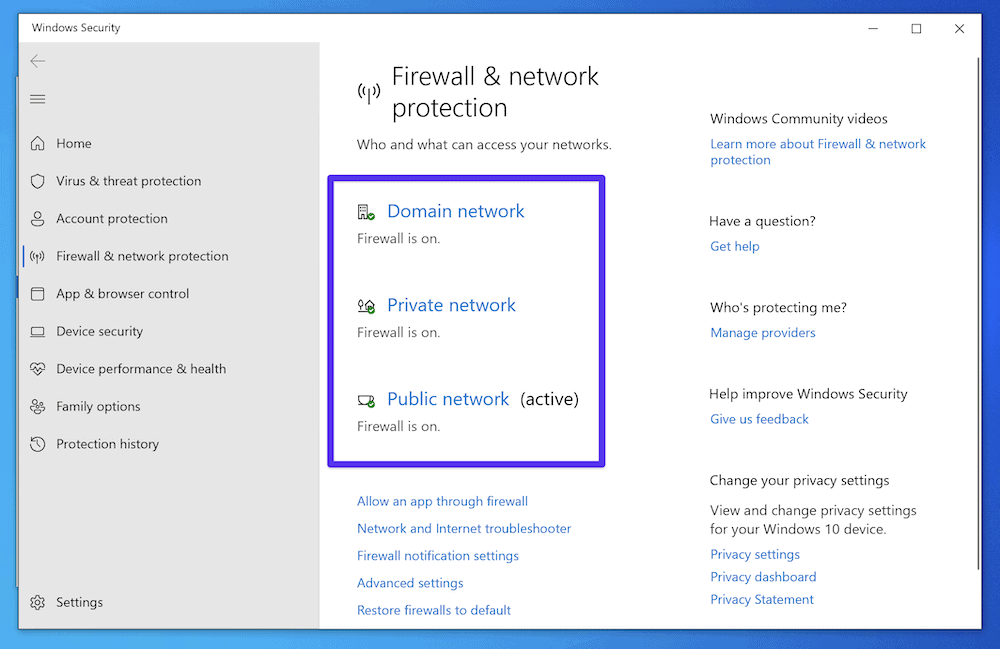The image size is (1000, 649).
Task: Click Allow an app through firewall
Action: click(x=442, y=501)
